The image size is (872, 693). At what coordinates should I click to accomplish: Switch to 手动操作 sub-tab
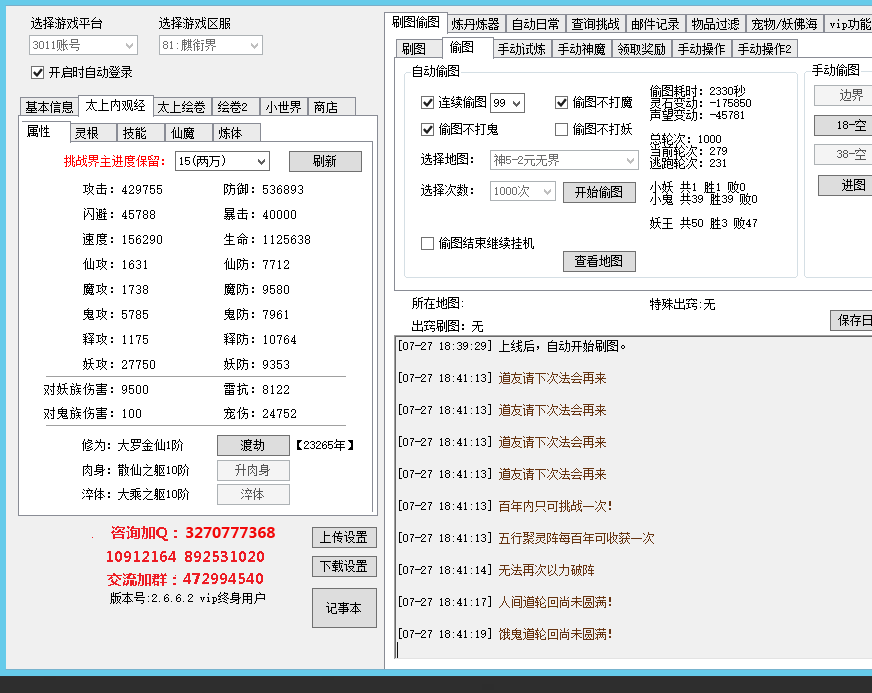[x=702, y=49]
